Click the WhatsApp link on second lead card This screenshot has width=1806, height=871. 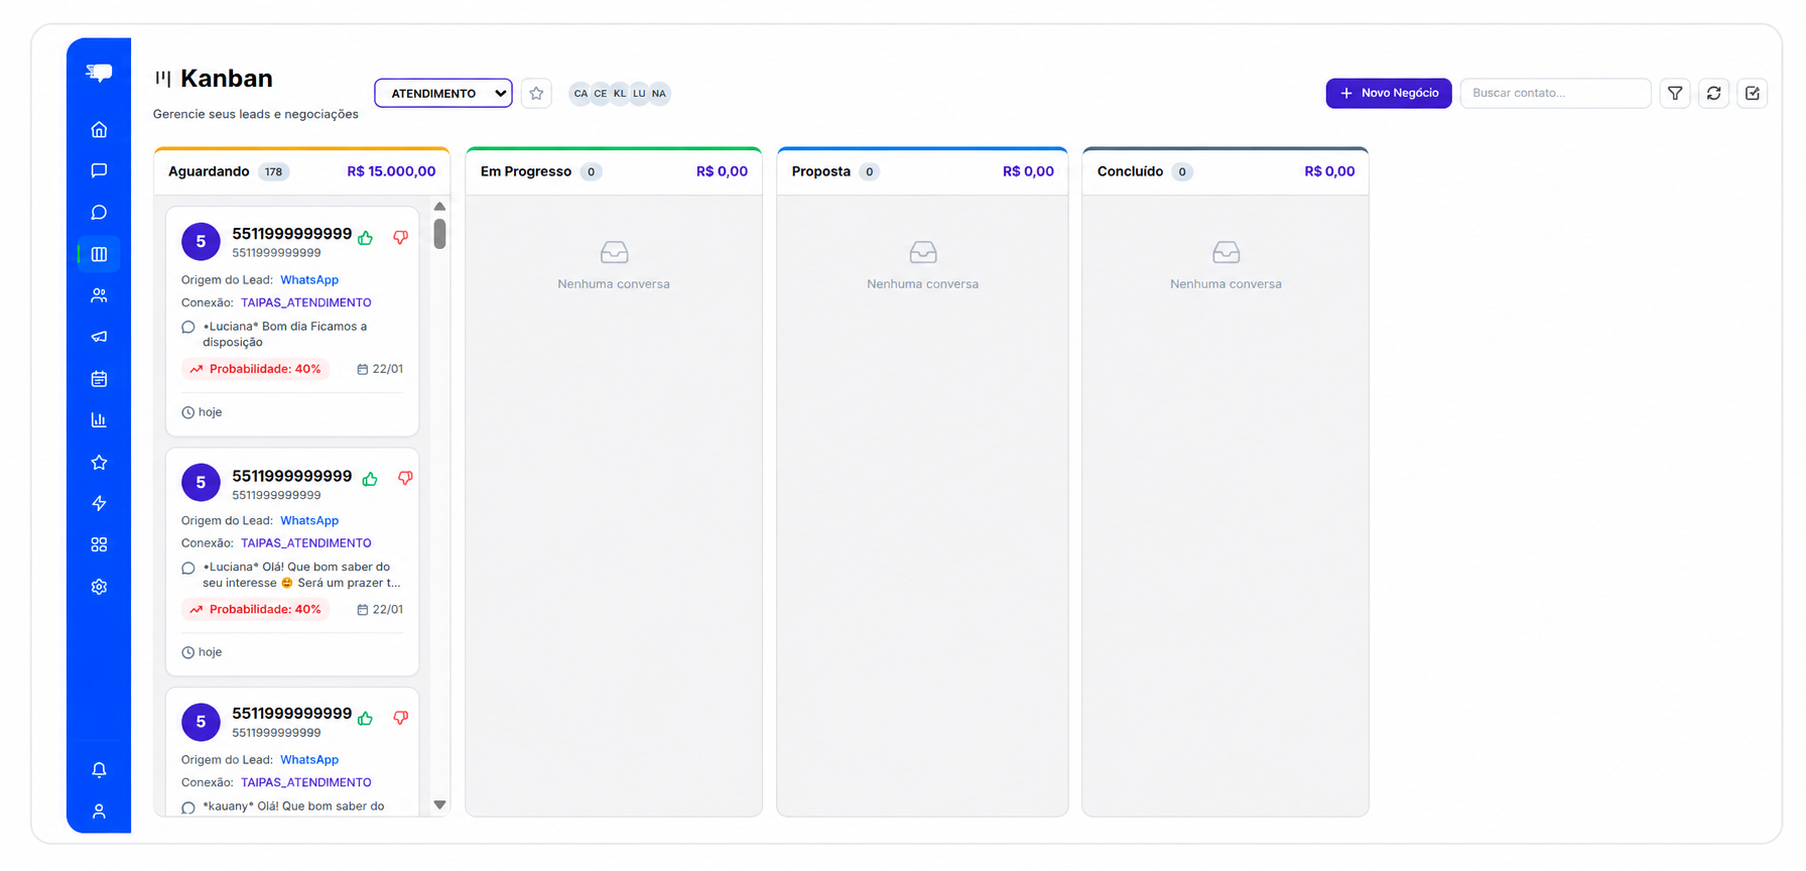click(309, 521)
